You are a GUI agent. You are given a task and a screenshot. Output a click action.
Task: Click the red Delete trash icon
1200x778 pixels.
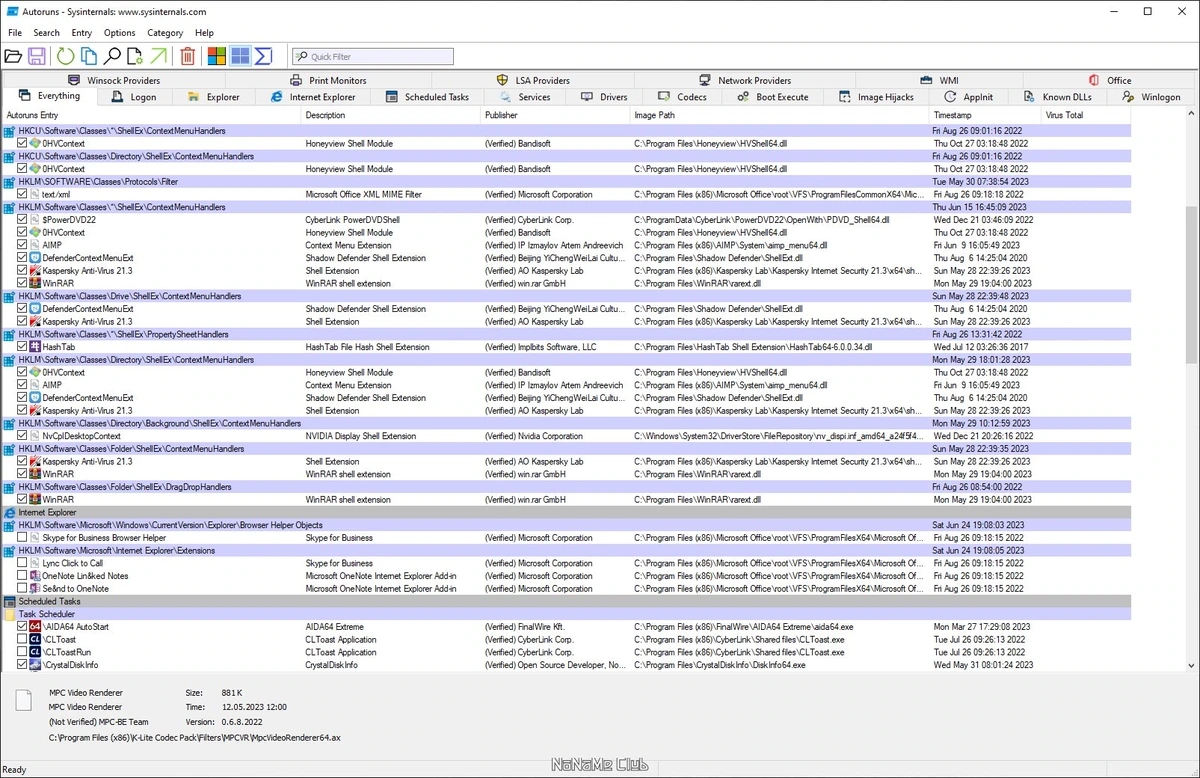[187, 56]
